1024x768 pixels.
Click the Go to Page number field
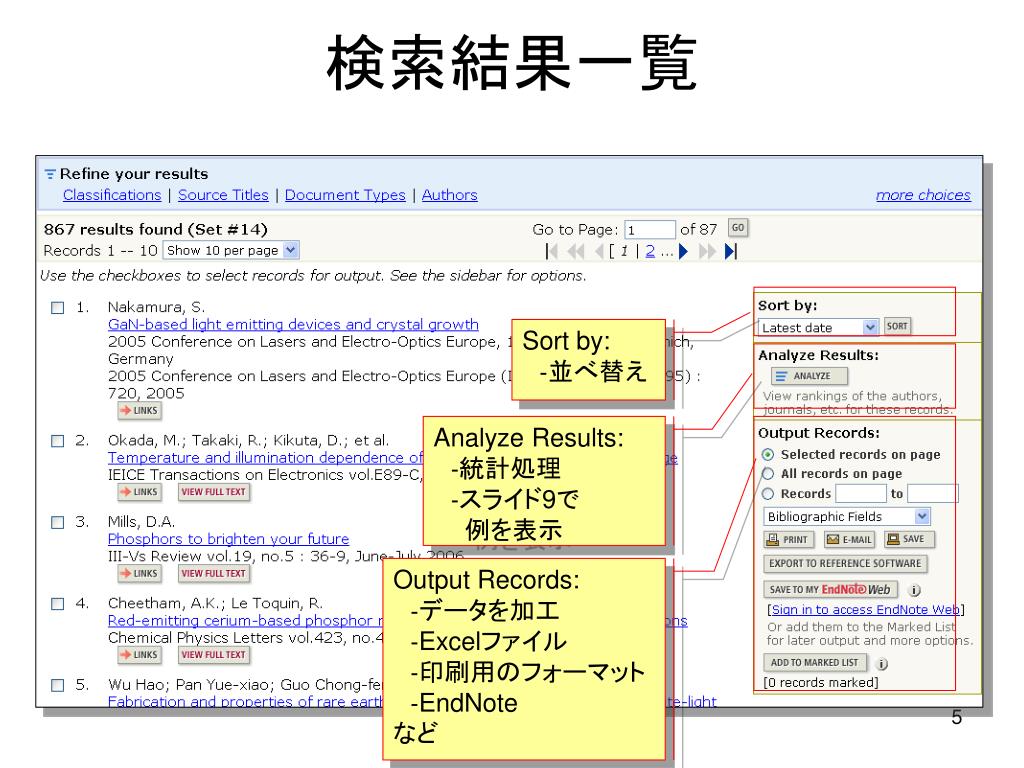649,230
